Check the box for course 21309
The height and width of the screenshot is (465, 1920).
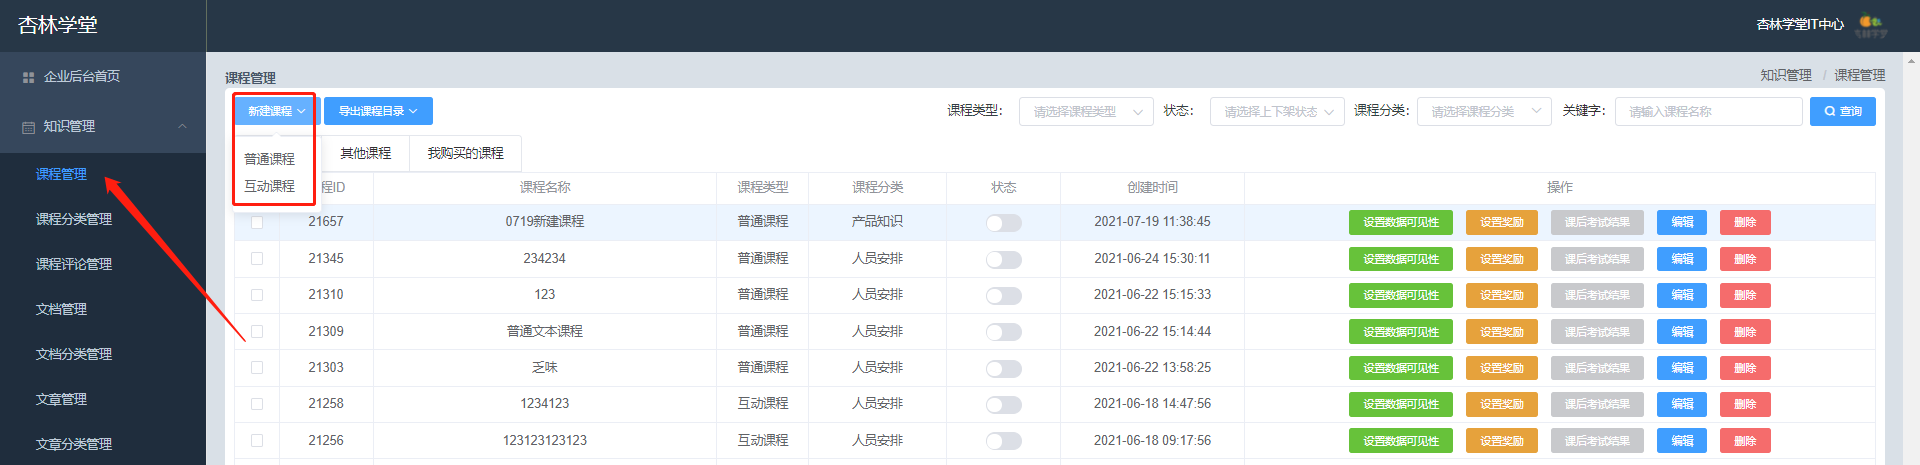[257, 331]
